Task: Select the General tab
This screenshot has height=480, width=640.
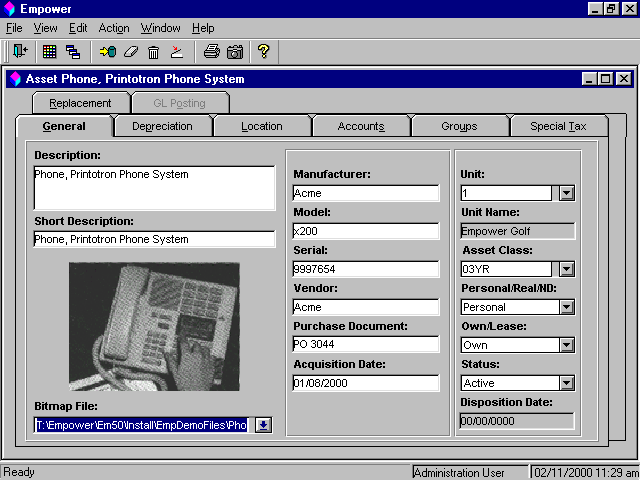Action: point(64,126)
